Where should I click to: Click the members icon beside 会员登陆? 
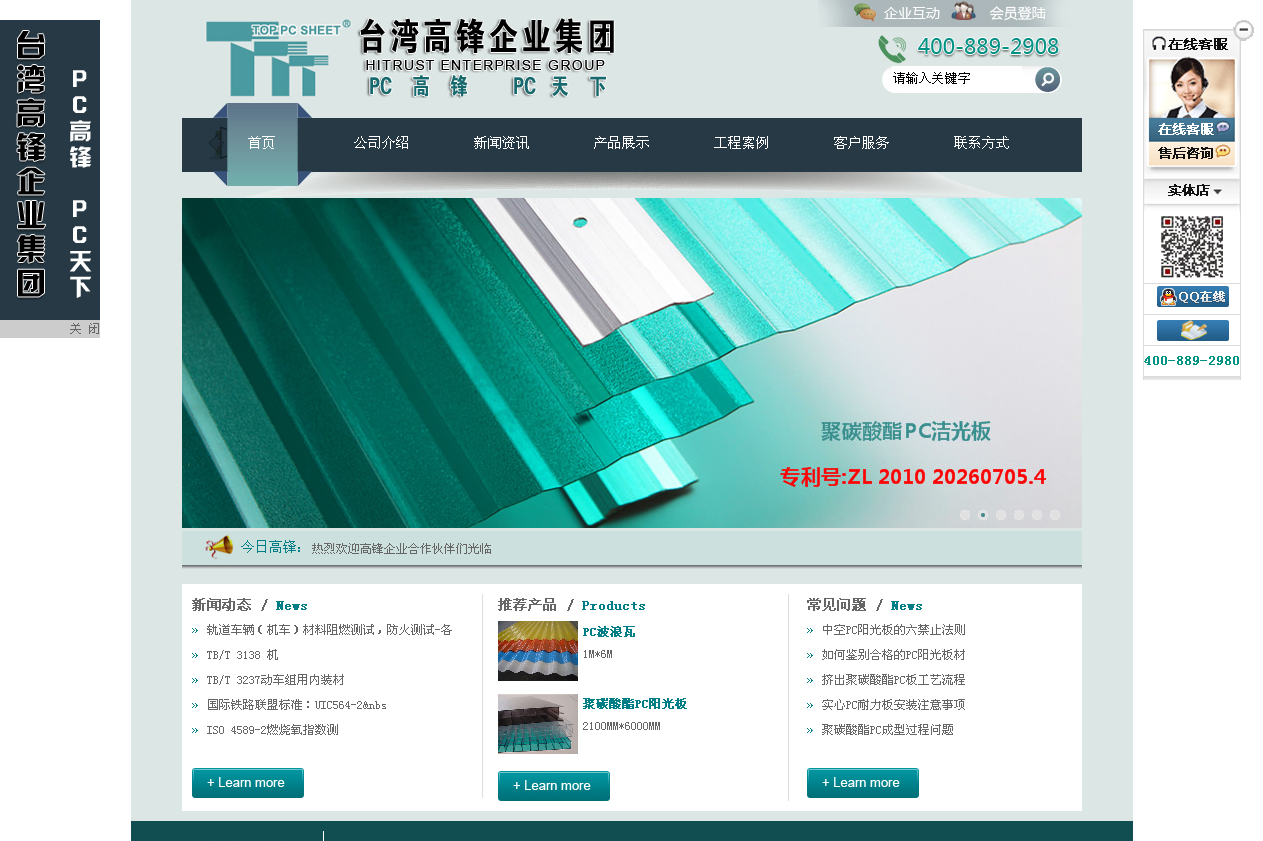click(x=964, y=12)
